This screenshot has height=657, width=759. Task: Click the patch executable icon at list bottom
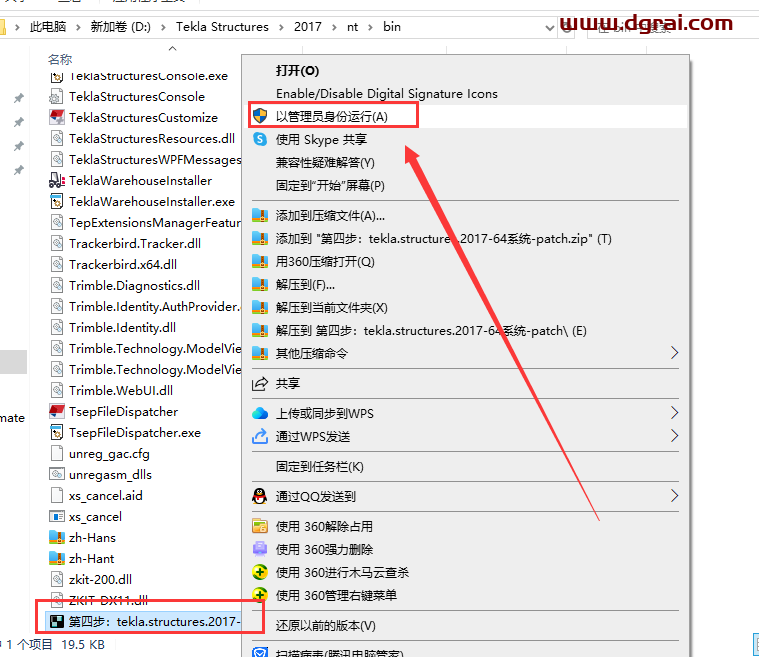pyautogui.click(x=57, y=622)
